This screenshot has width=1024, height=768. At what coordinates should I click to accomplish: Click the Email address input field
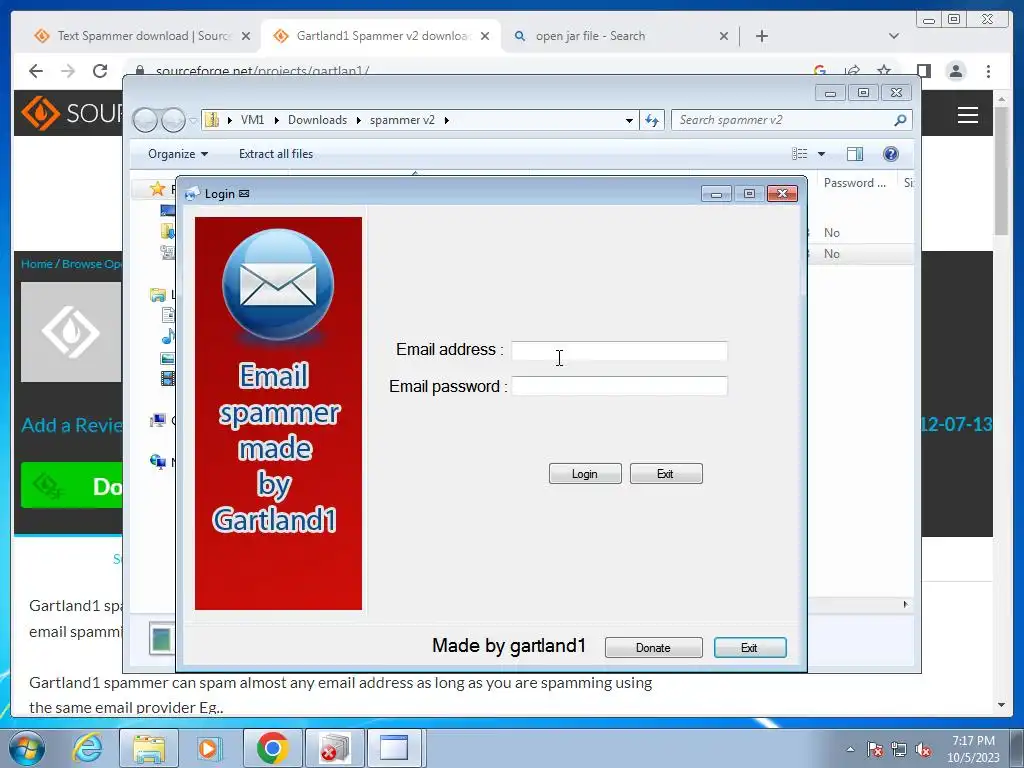coord(619,351)
